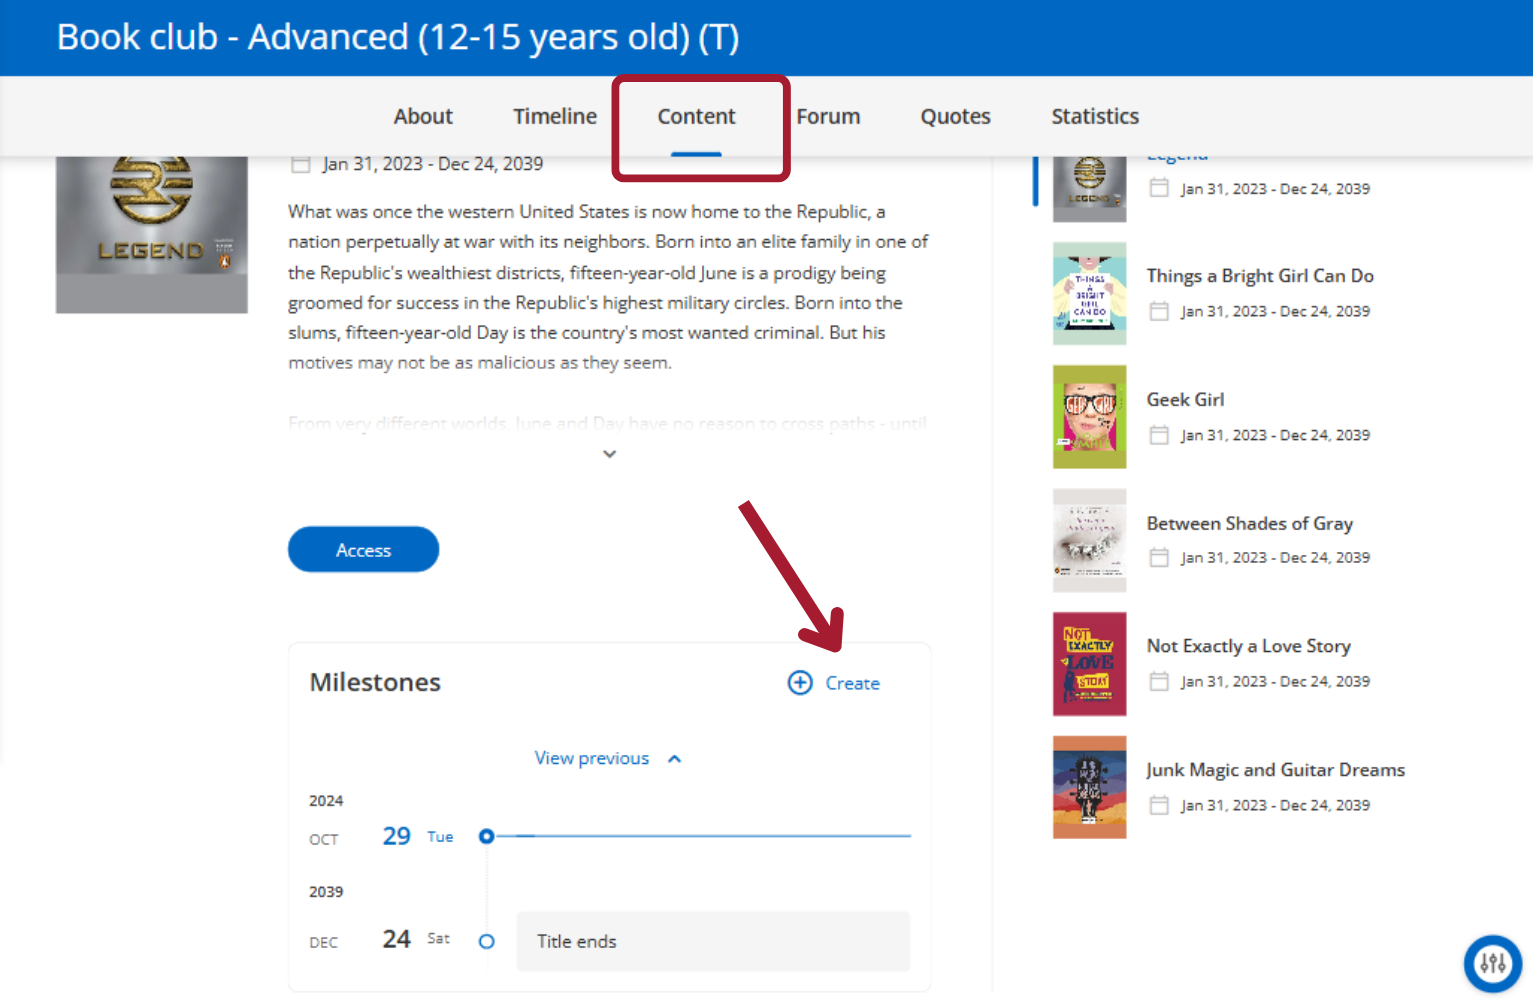Select the Content tab

pyautogui.click(x=696, y=116)
